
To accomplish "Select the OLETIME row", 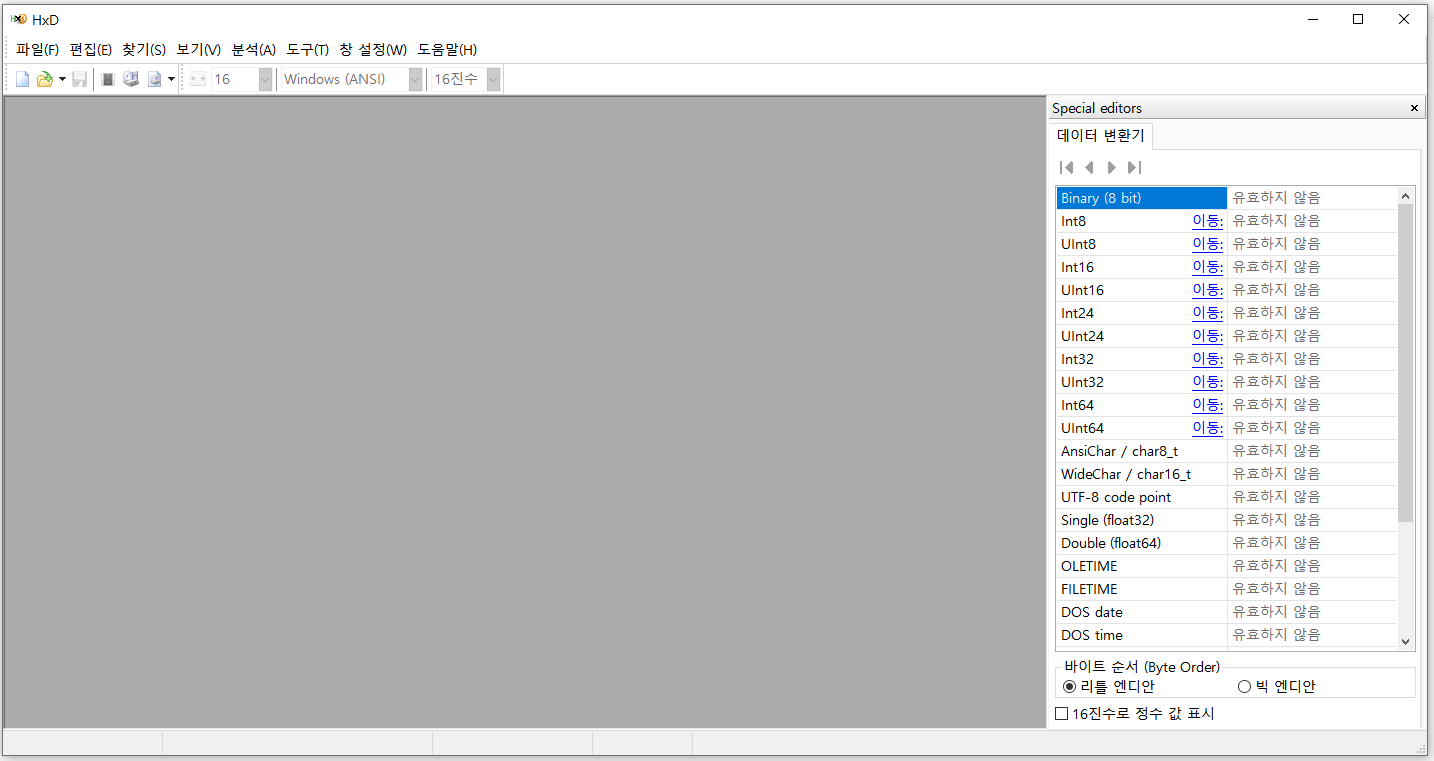I will 1227,566.
